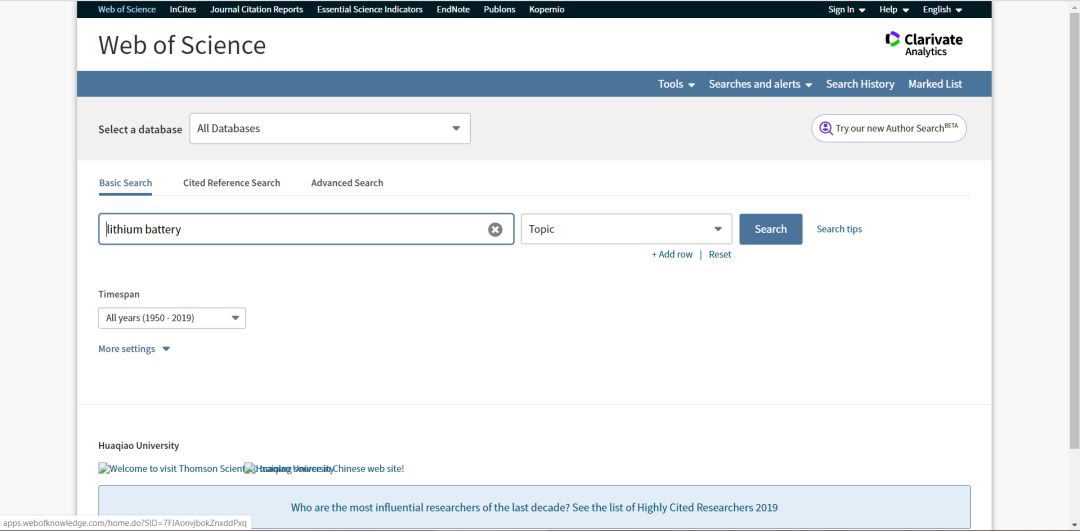Click the Thomson Scientific Chinese web site link
This screenshot has height=531, width=1080.
[251, 468]
